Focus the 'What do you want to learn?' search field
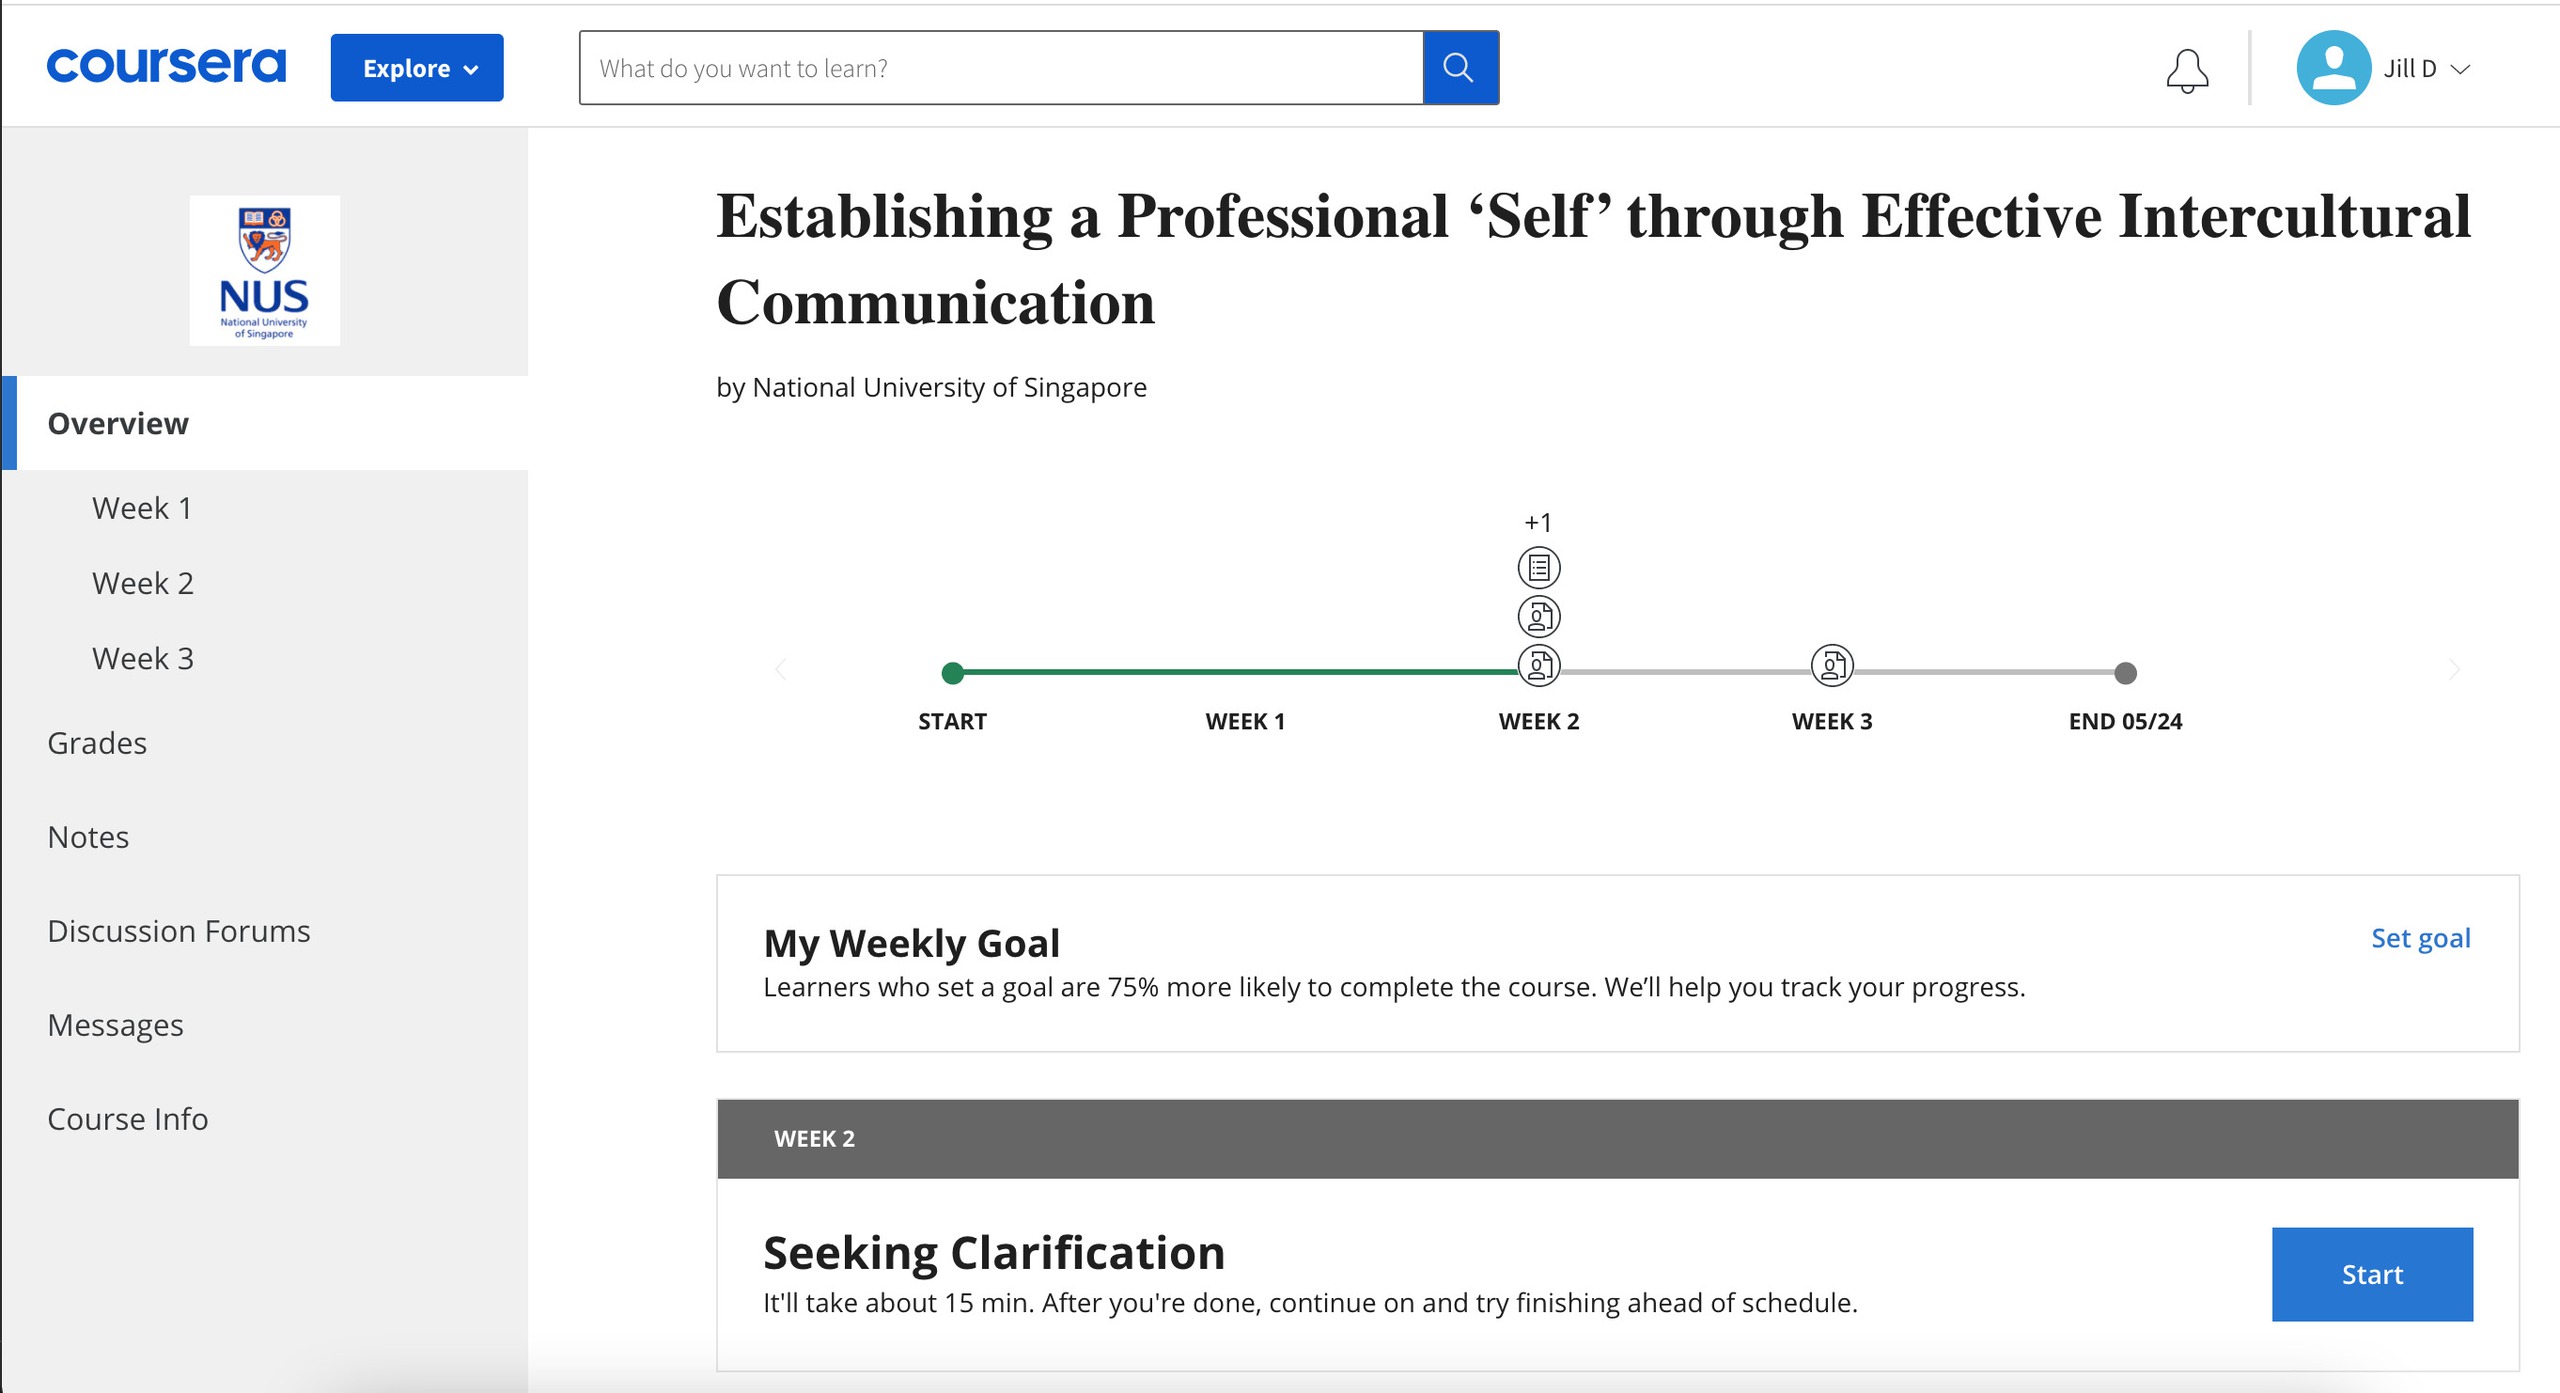 (1000, 68)
